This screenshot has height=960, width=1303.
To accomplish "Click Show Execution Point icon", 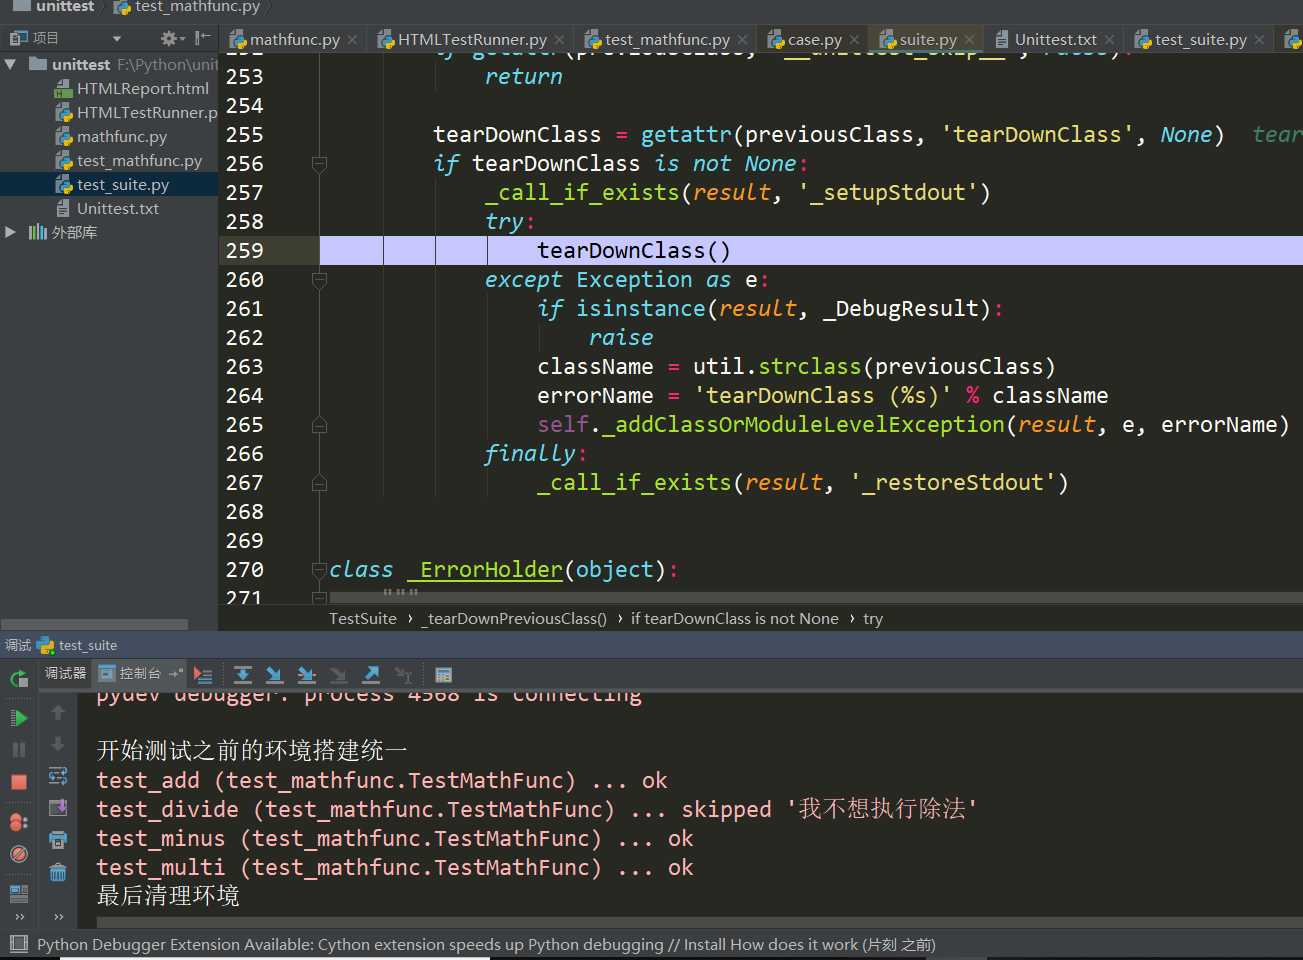I will coord(203,675).
